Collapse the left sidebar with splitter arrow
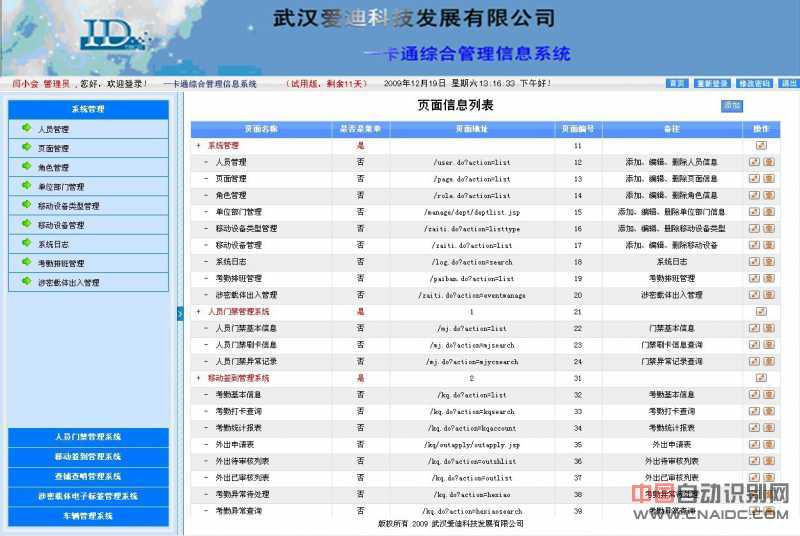The image size is (800, 536). pos(180,314)
